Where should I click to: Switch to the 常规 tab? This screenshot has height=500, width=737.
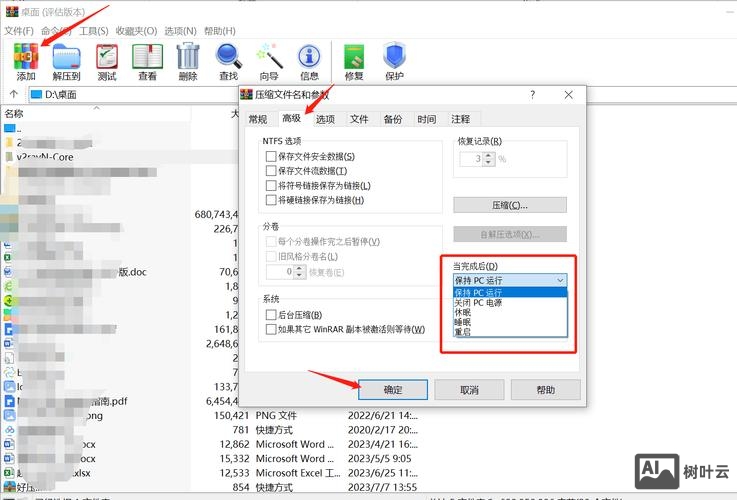tap(258, 119)
